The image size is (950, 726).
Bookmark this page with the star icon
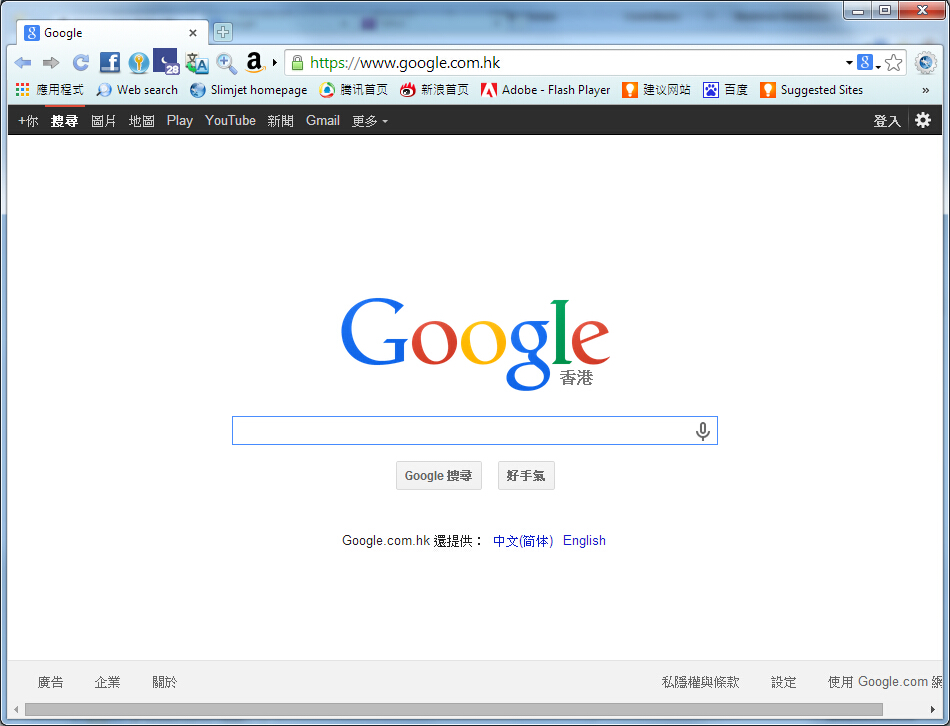(x=893, y=62)
